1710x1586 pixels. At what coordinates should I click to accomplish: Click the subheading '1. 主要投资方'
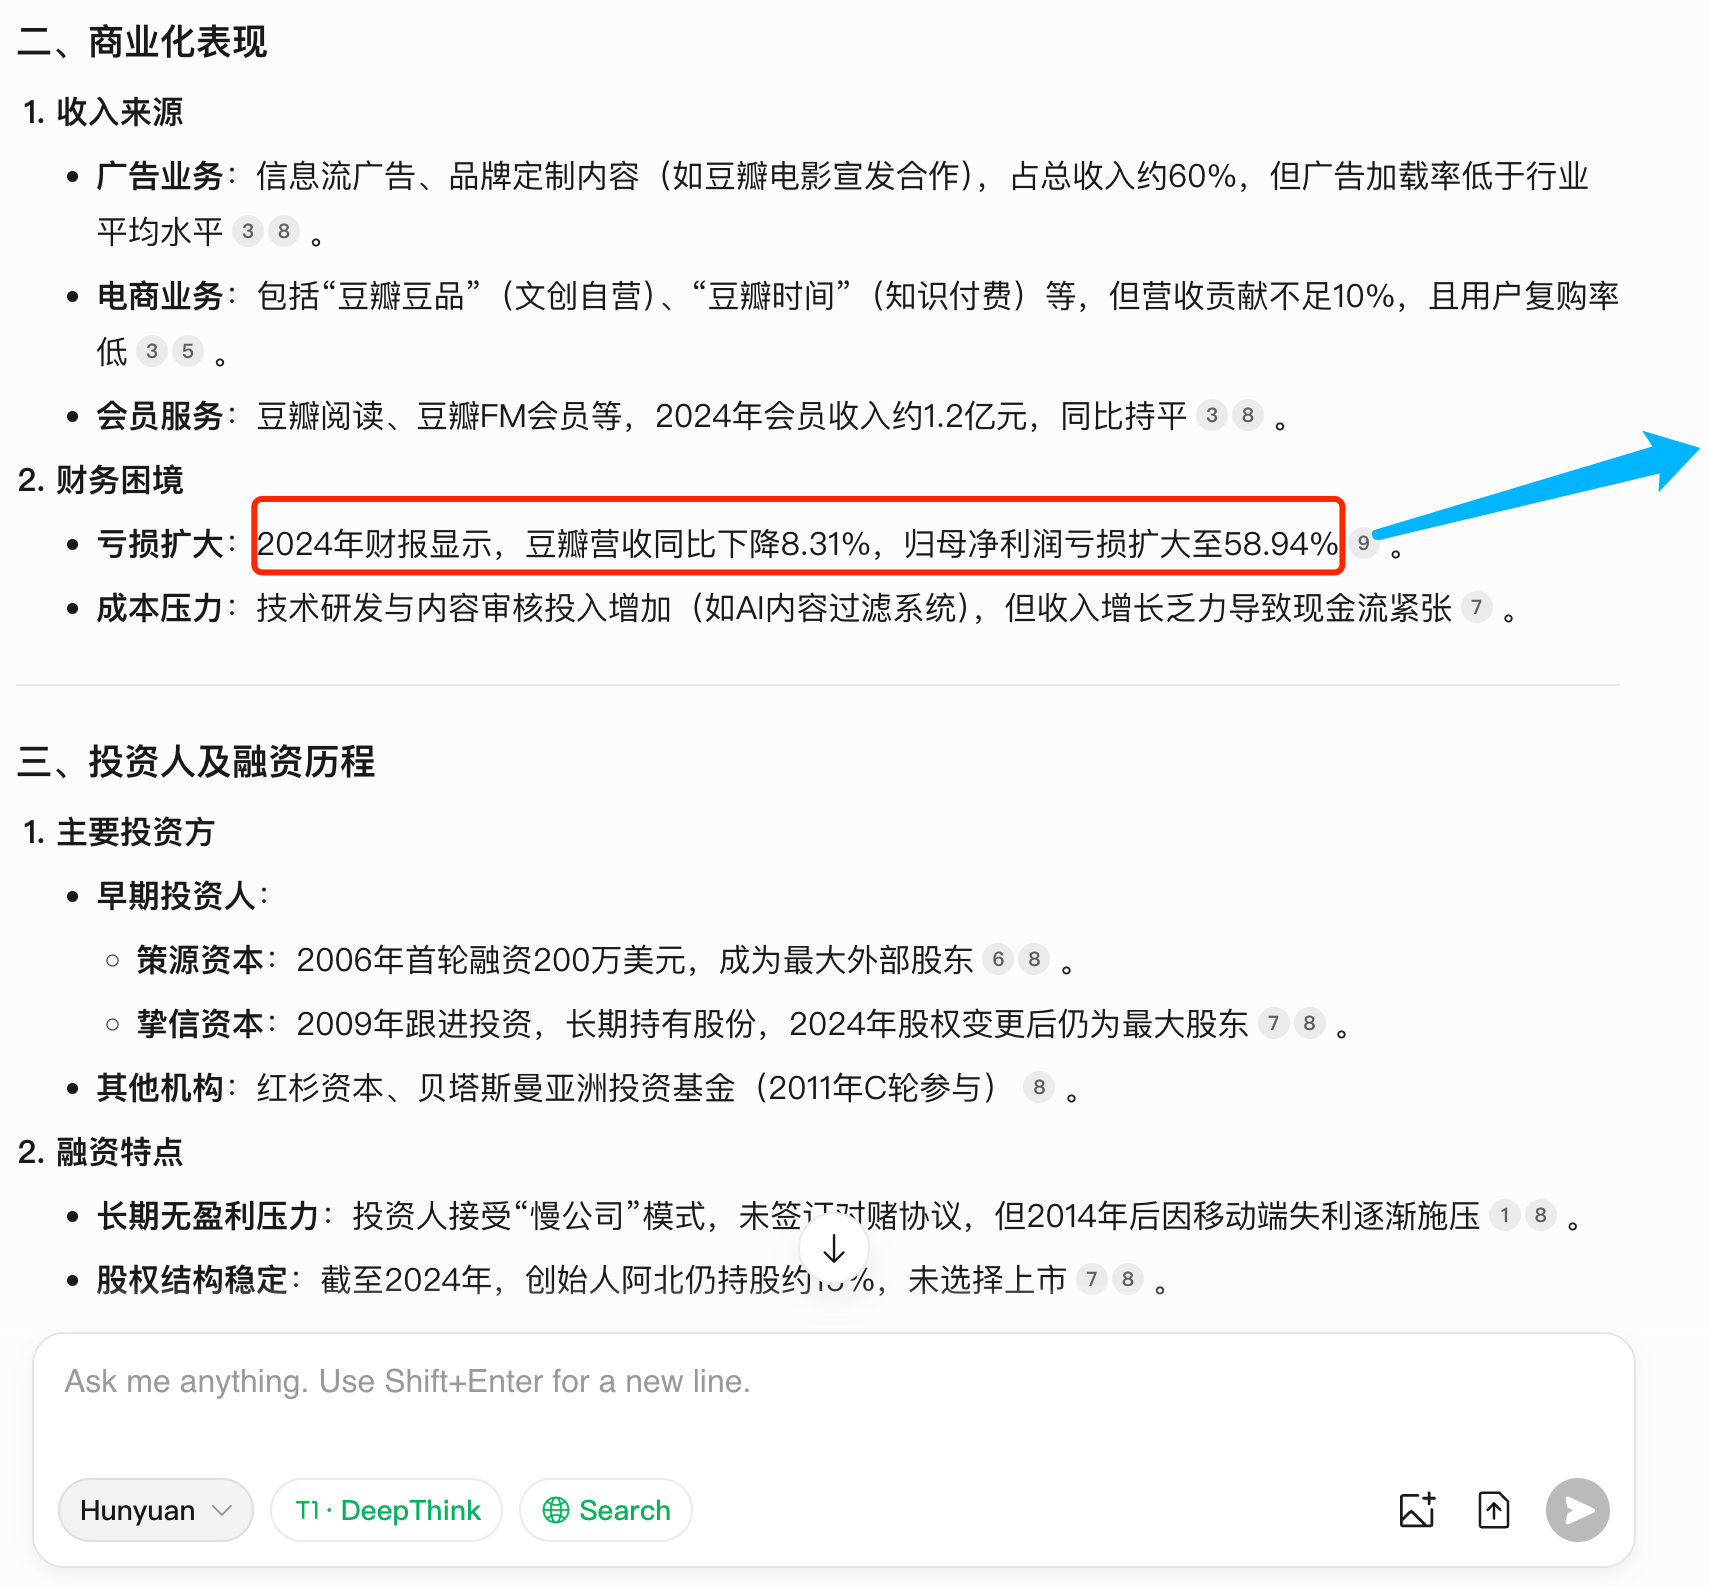tap(119, 832)
